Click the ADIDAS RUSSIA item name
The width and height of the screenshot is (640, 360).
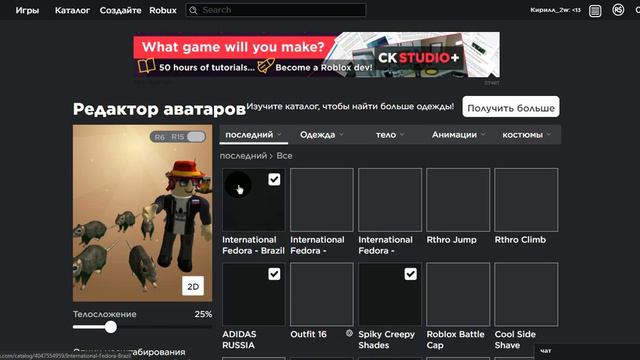(239, 340)
